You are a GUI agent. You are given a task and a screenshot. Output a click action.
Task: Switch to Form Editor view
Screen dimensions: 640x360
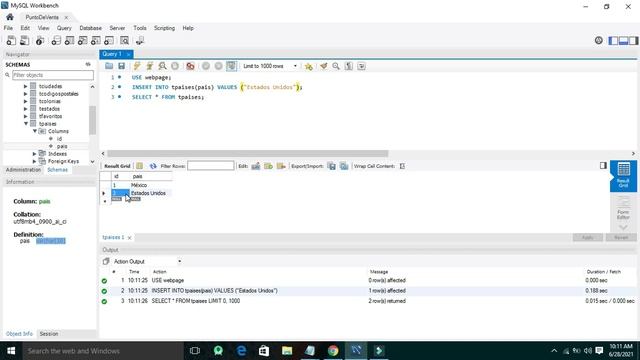623,207
